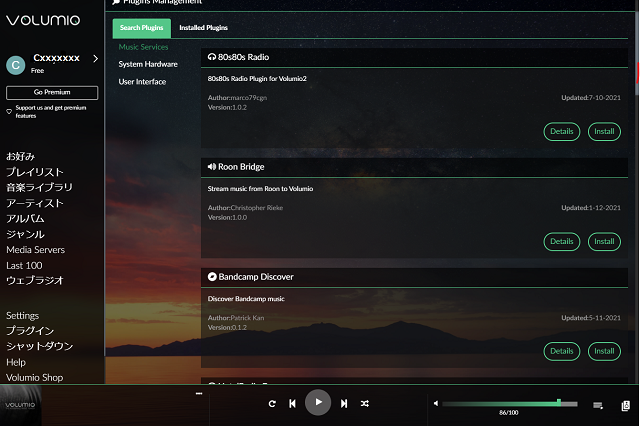Open Help in sidebar
This screenshot has width=640, height=426.
point(16,362)
